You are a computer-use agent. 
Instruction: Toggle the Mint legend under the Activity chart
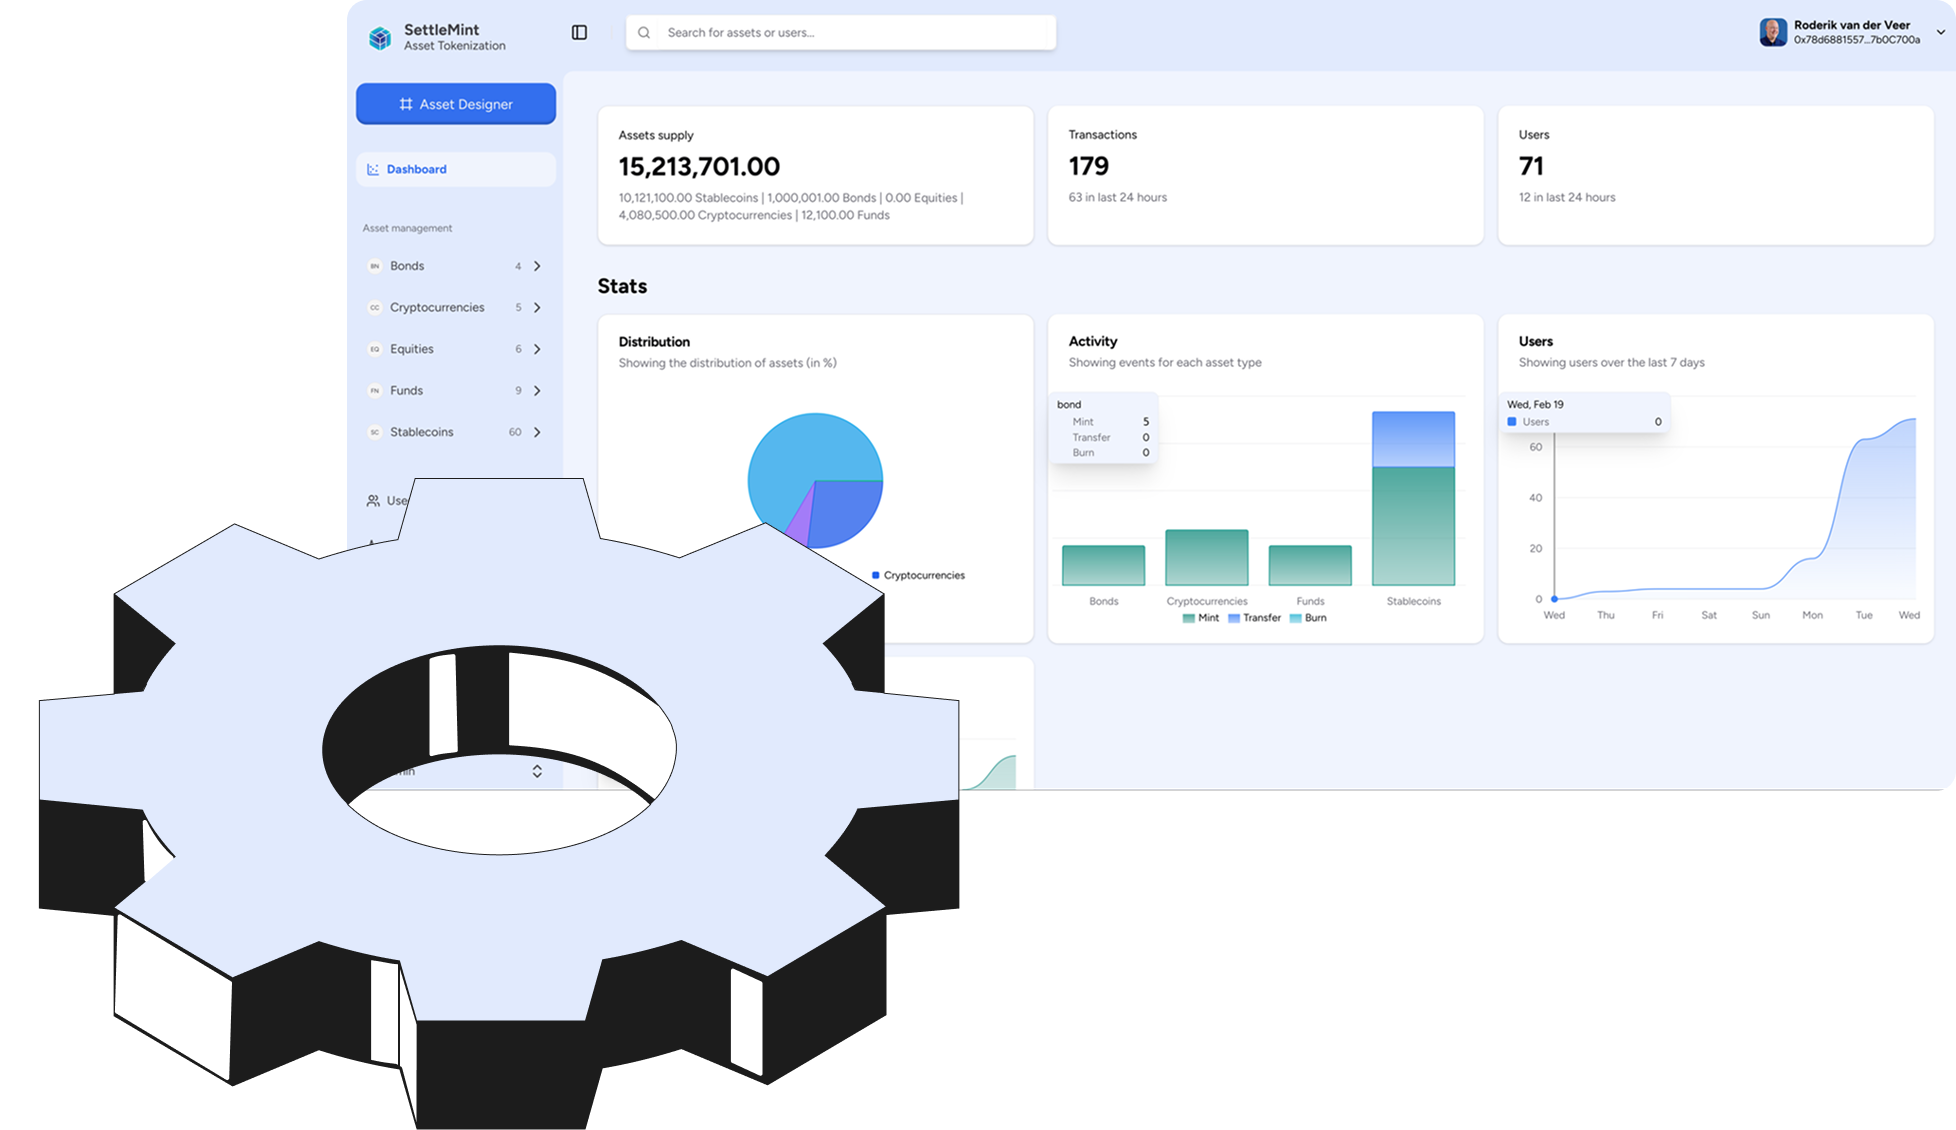(x=1198, y=617)
